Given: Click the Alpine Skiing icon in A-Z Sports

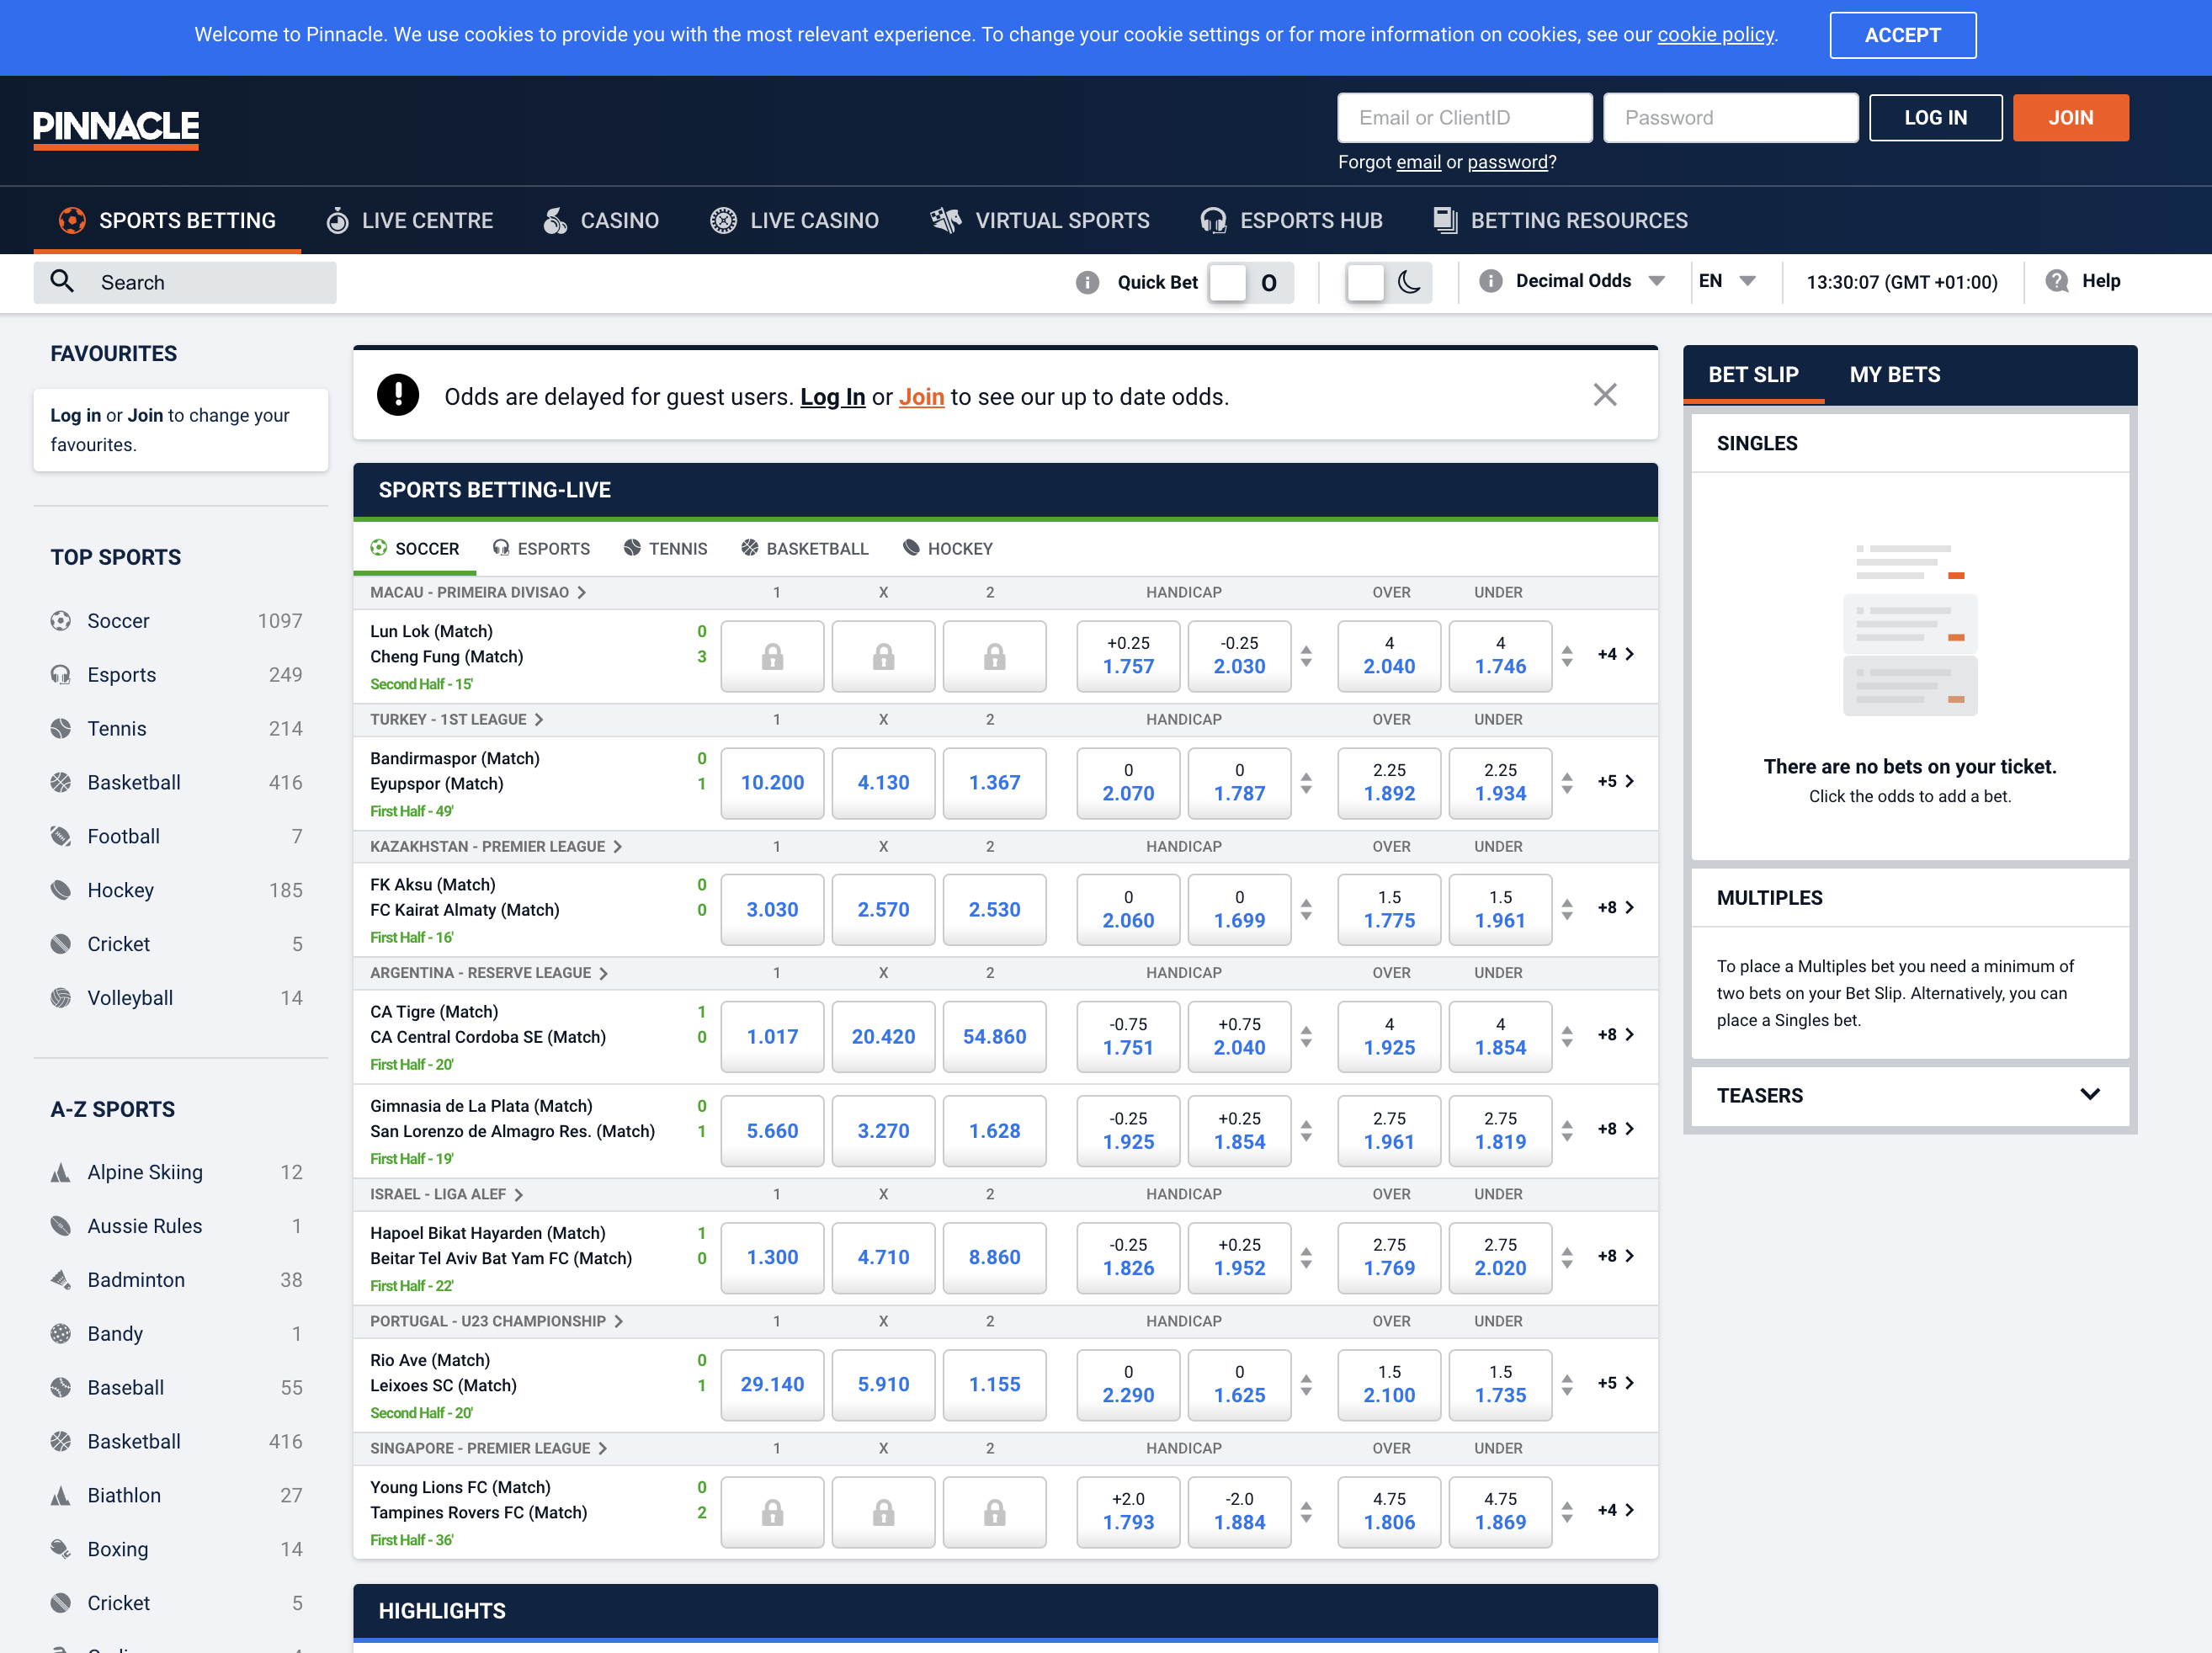Looking at the screenshot, I should 61,1172.
